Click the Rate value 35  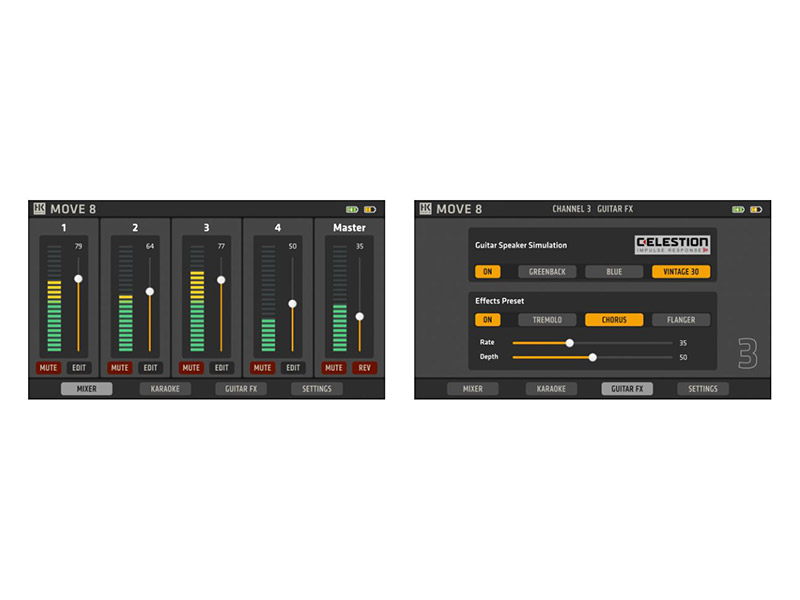pyautogui.click(x=683, y=343)
